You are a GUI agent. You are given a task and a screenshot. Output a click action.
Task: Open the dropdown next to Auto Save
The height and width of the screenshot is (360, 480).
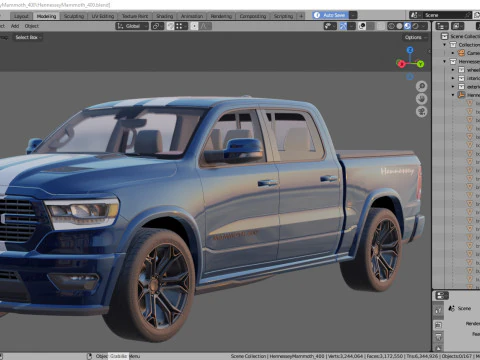pyautogui.click(x=353, y=15)
